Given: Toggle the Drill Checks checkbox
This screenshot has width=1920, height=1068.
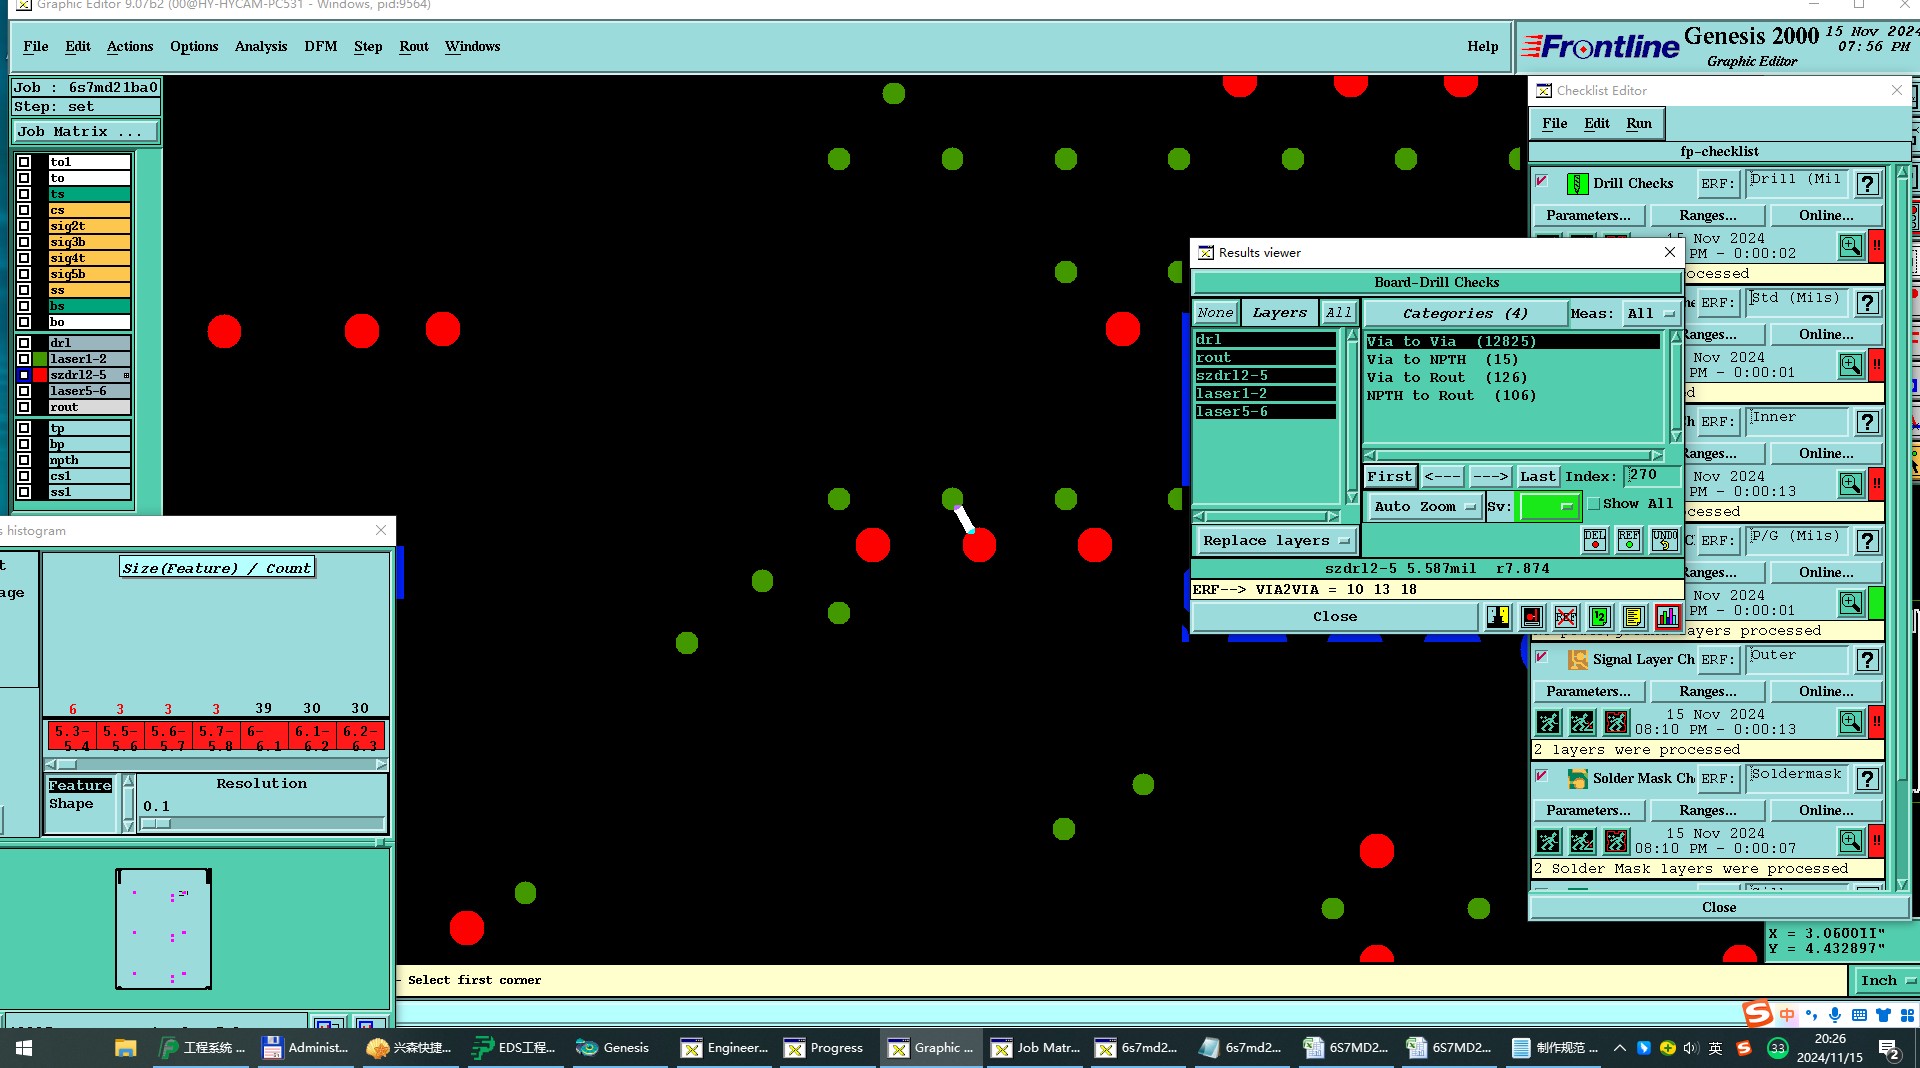Looking at the screenshot, I should [1542, 182].
